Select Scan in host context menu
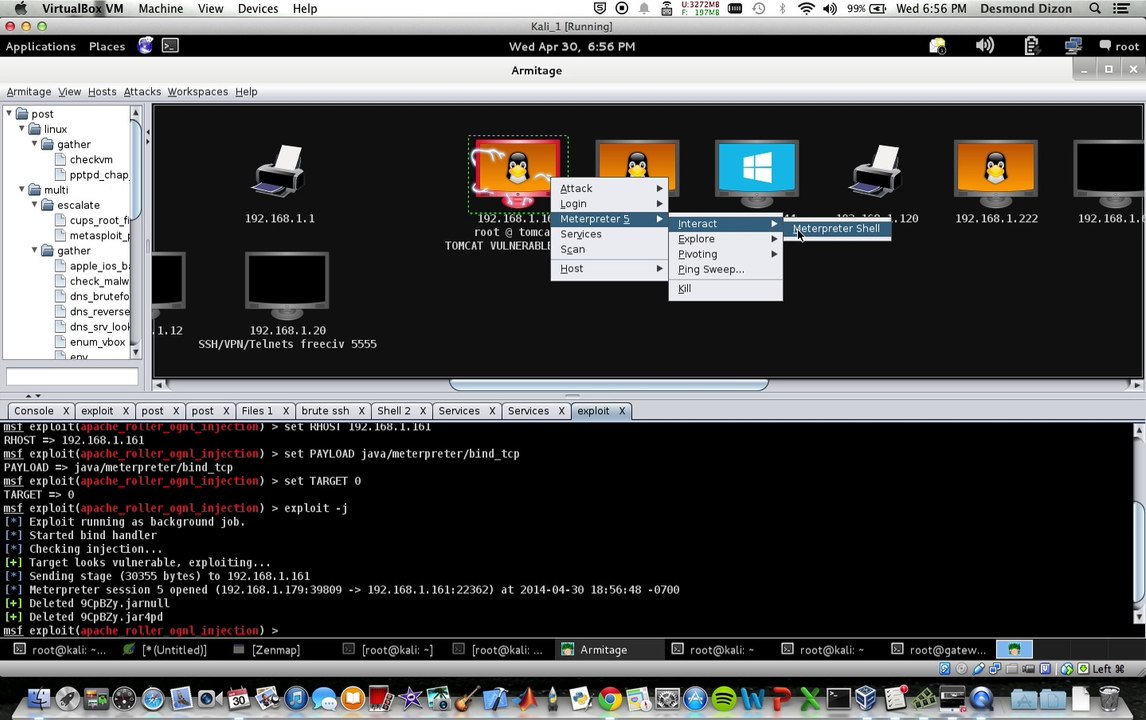 [x=610, y=250]
